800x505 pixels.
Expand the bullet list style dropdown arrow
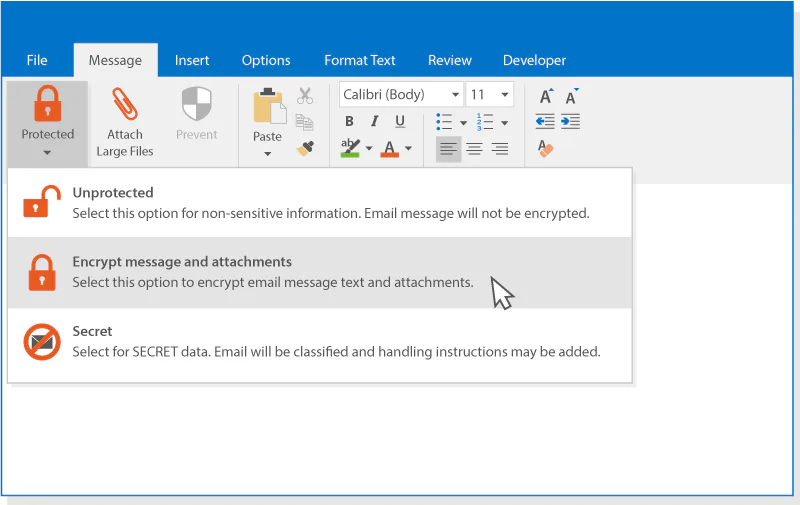click(463, 123)
